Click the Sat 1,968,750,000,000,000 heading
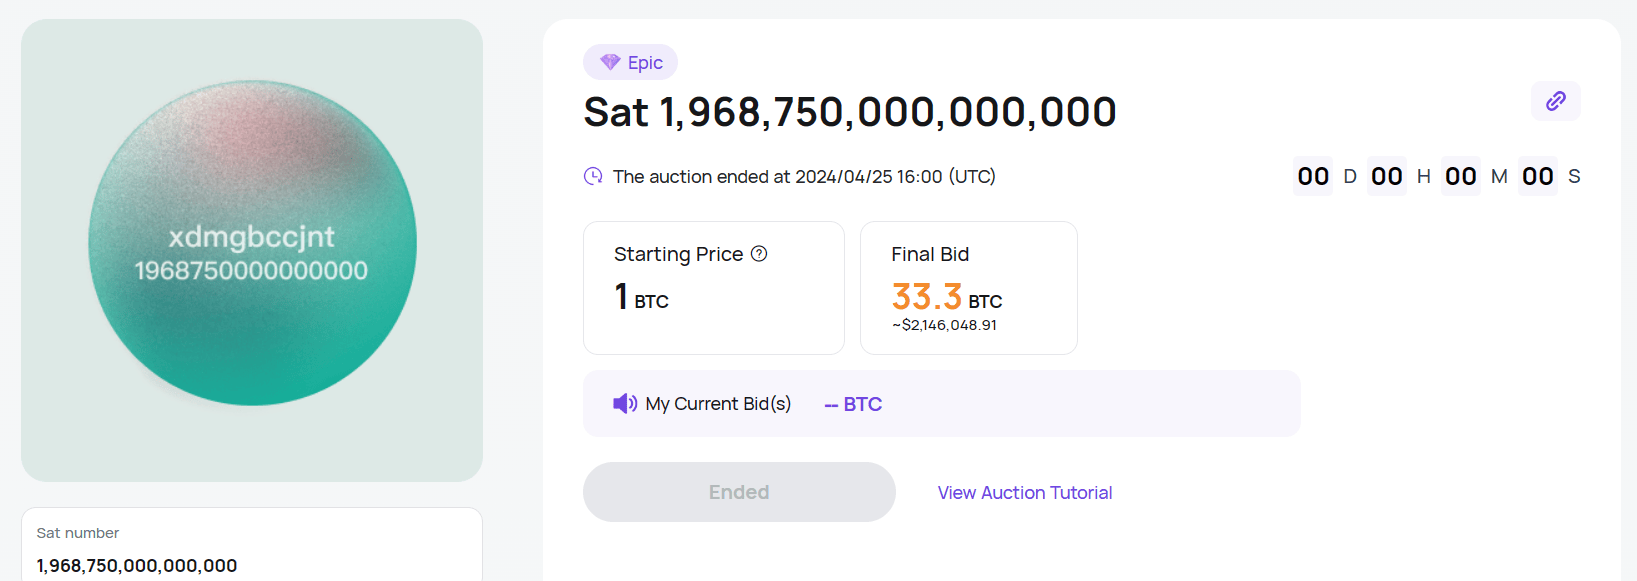The width and height of the screenshot is (1637, 581). coord(849,112)
